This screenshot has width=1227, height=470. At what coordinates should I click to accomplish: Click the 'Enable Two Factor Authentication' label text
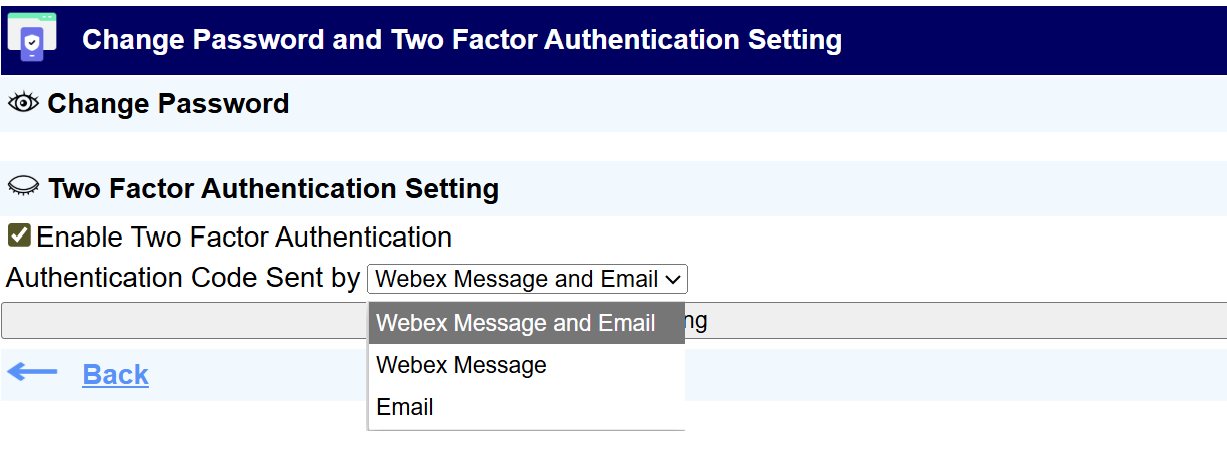tap(244, 238)
